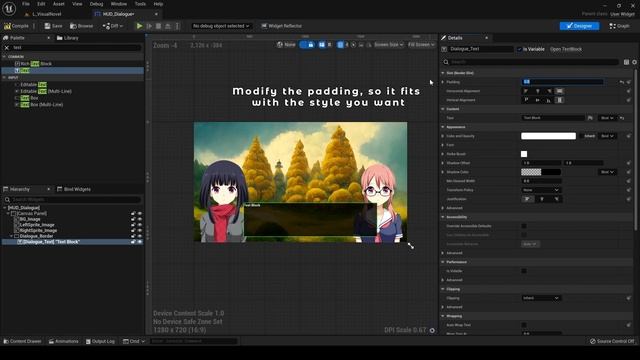Click the Unreal Engine logo icon
This screenshot has width=640, height=360.
pyautogui.click(x=9, y=8)
